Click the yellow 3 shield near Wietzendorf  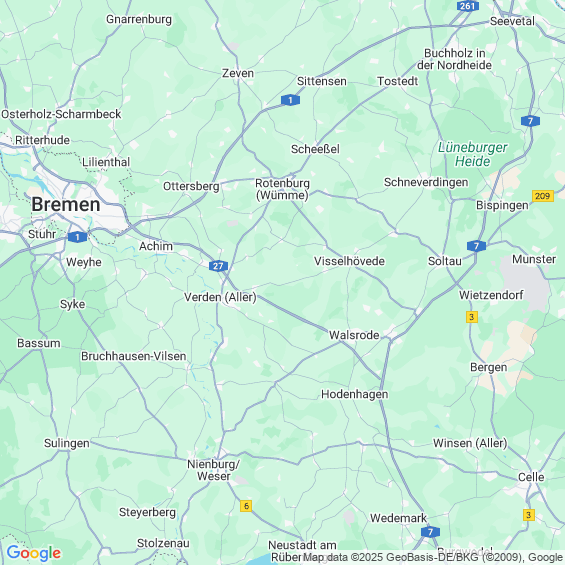pyautogui.click(x=472, y=317)
